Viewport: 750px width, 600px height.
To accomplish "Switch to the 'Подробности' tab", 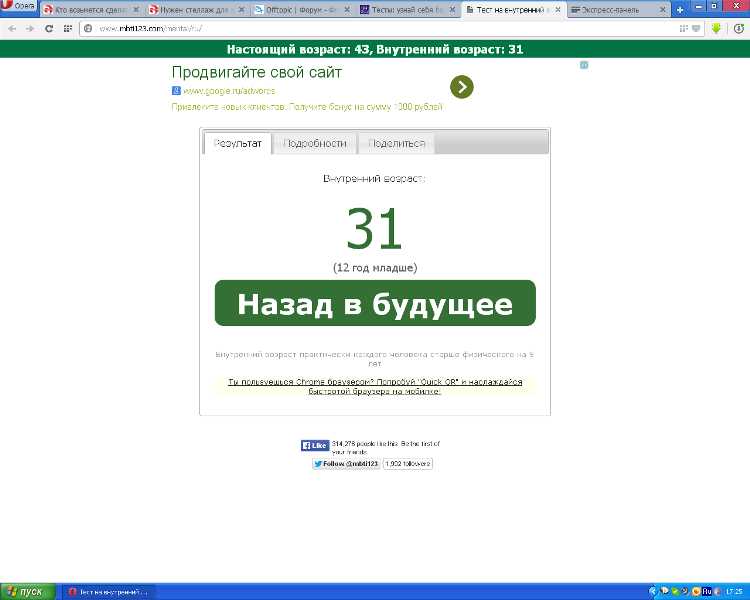I will point(315,143).
